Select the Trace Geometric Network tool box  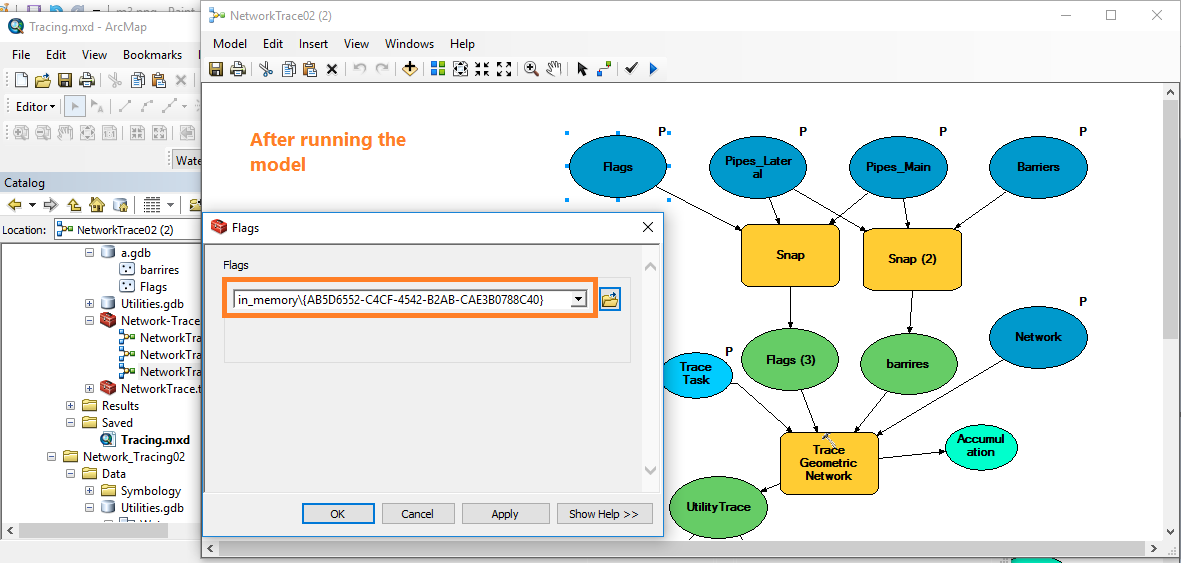[x=829, y=463]
